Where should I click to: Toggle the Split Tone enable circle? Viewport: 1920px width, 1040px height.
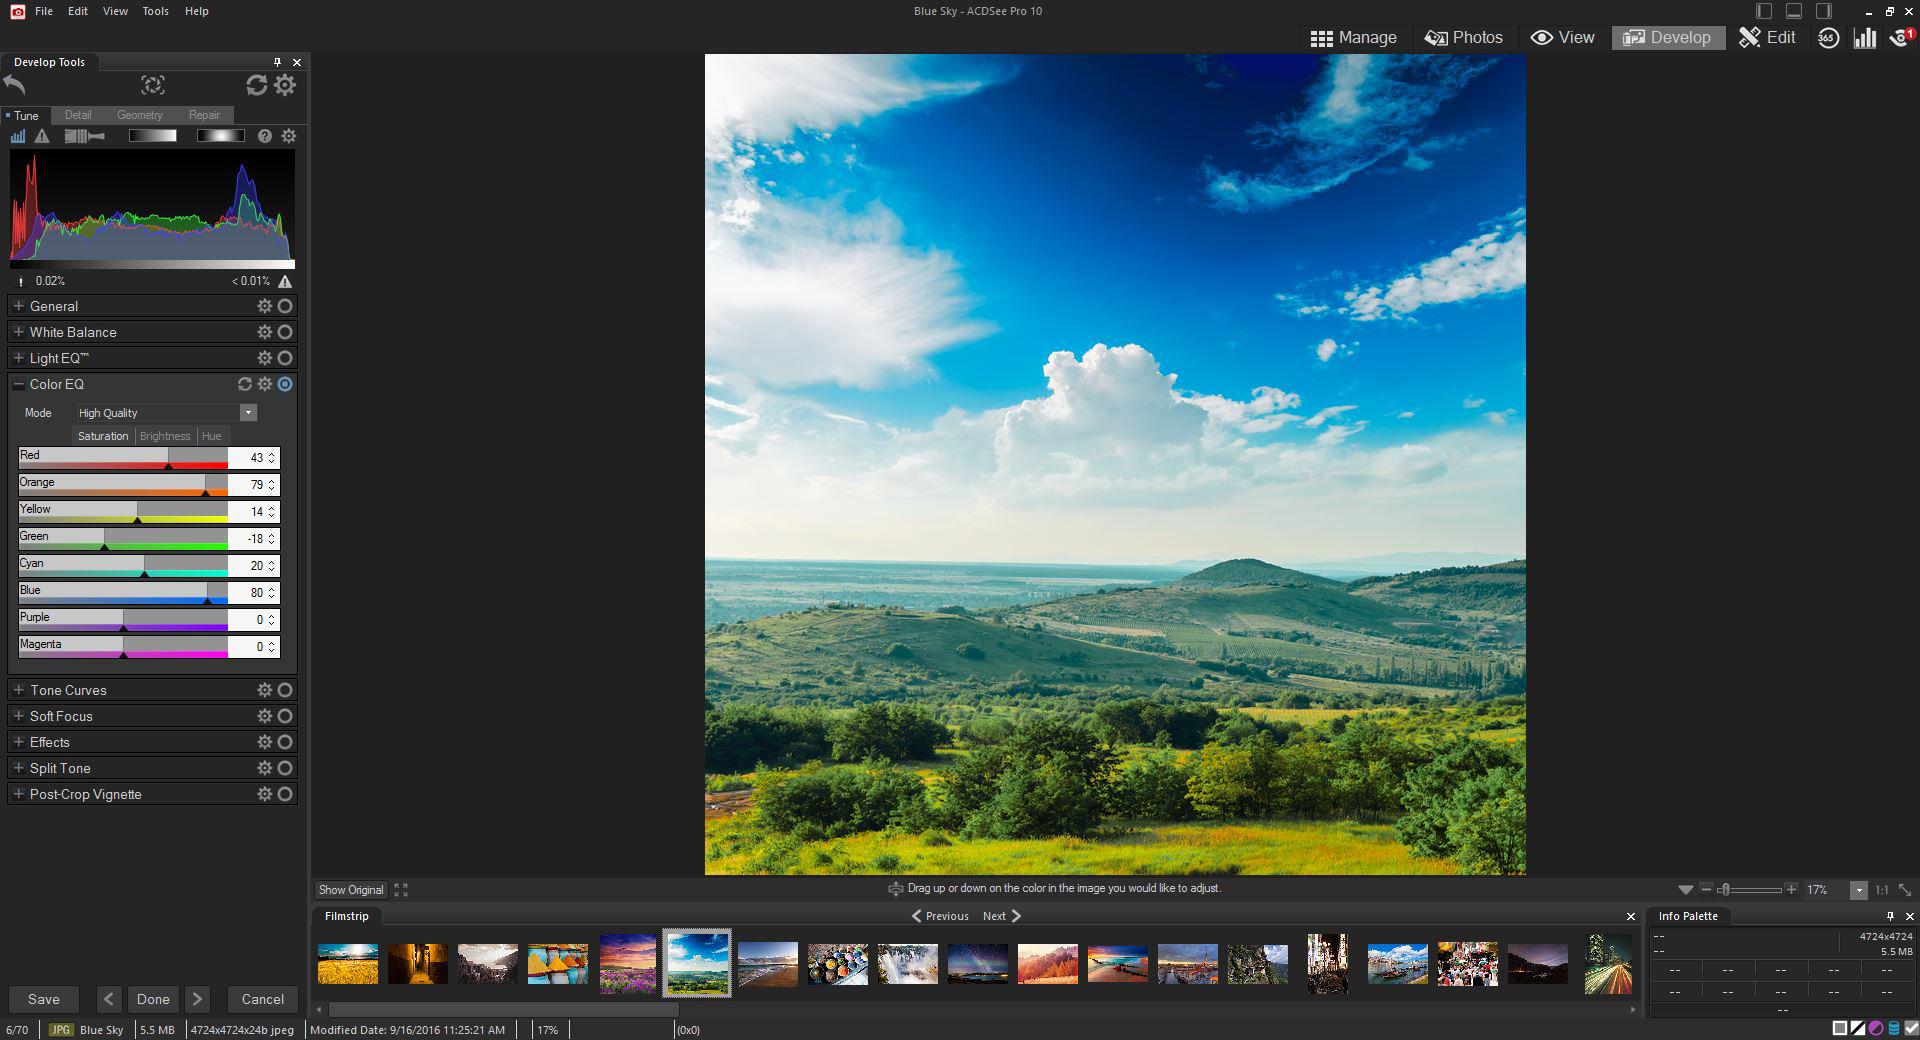(x=285, y=768)
